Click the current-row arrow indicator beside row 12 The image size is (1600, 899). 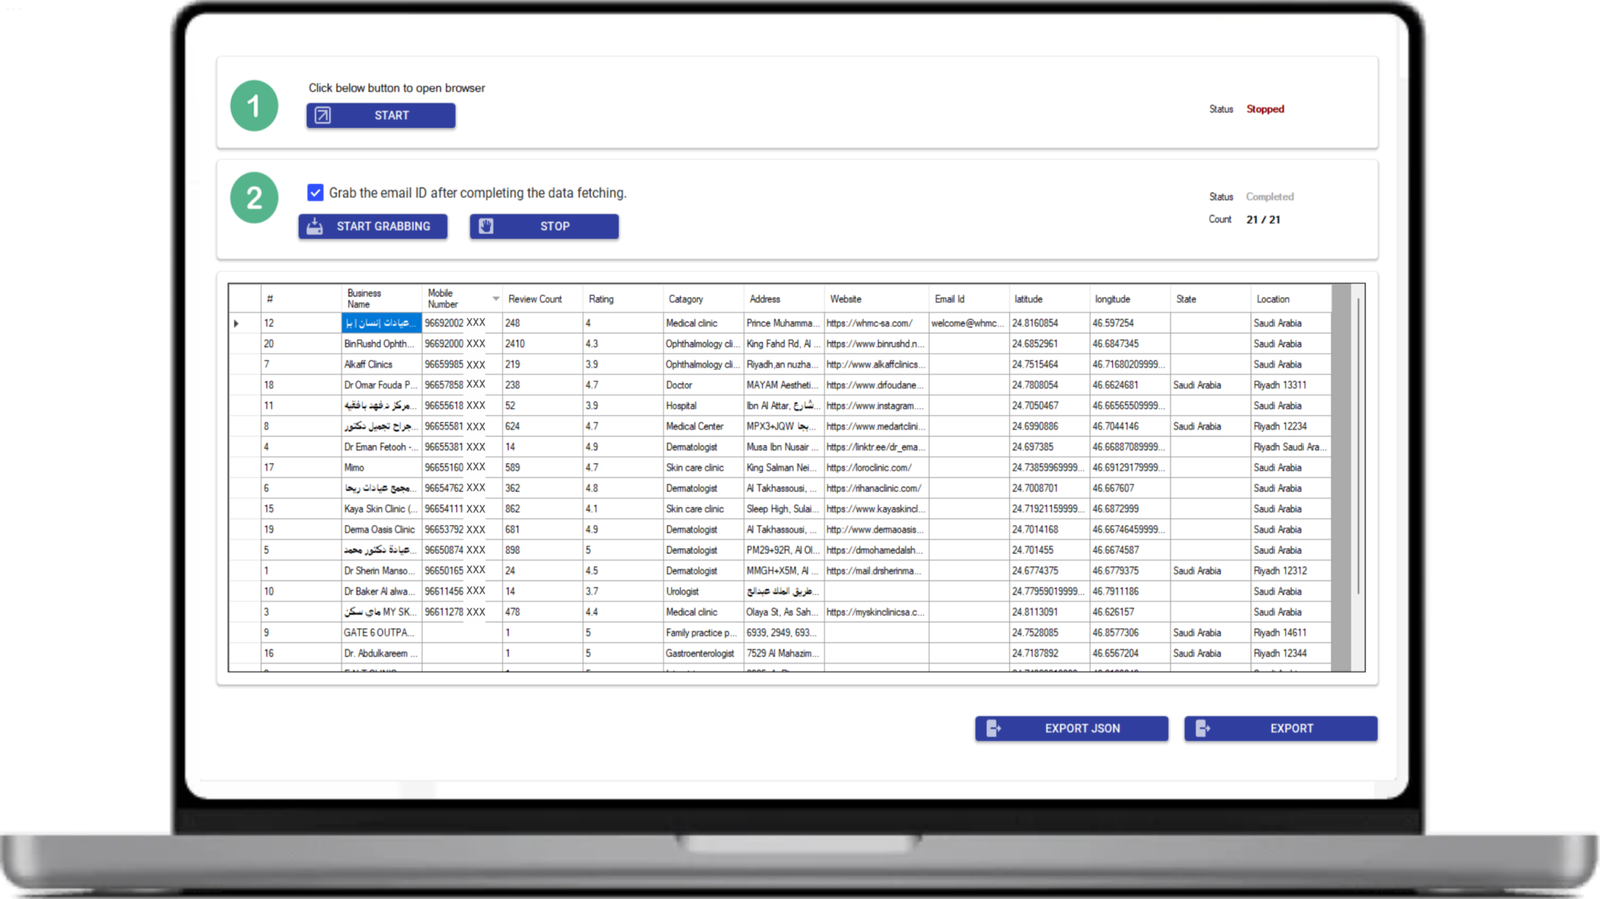pyautogui.click(x=237, y=324)
